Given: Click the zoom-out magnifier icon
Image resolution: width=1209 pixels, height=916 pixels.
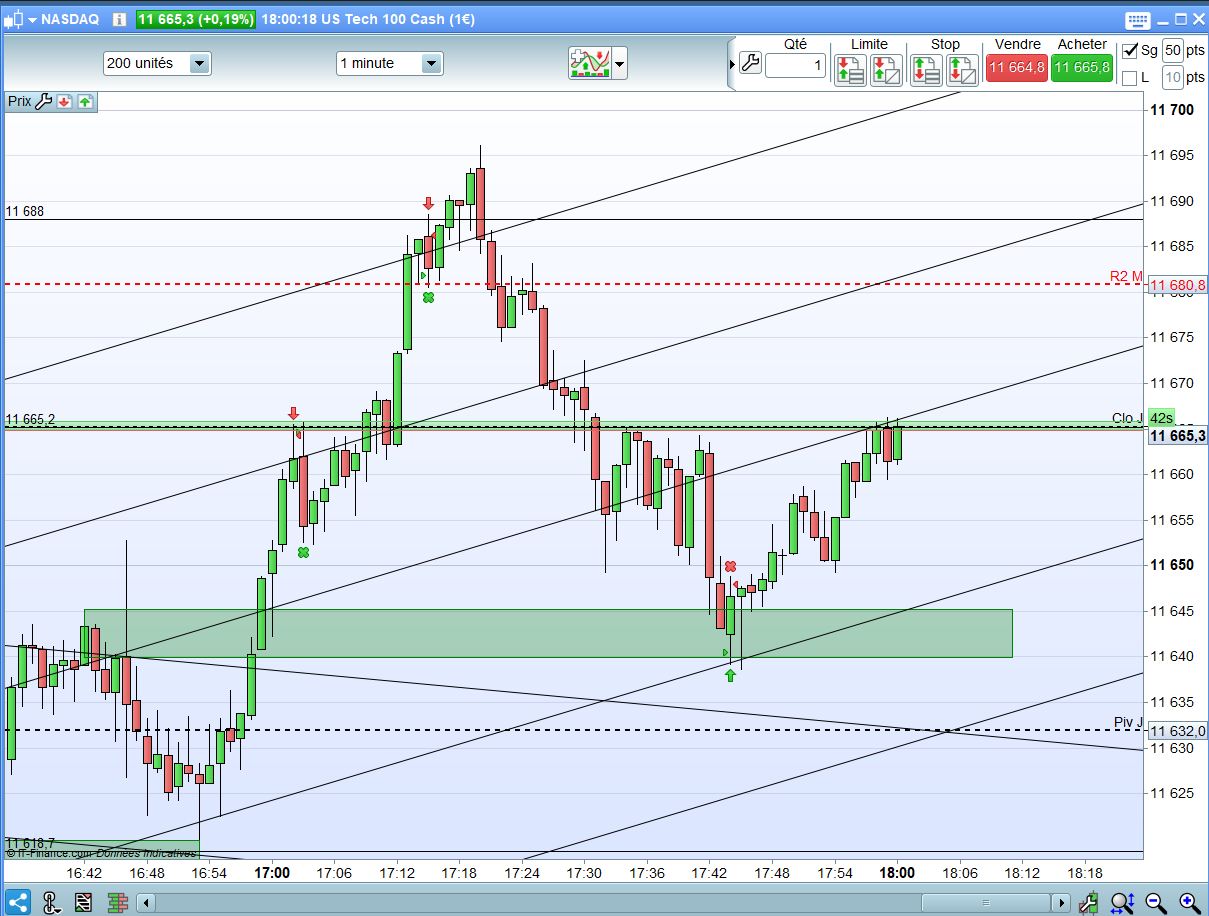Looking at the screenshot, I should tap(1155, 903).
